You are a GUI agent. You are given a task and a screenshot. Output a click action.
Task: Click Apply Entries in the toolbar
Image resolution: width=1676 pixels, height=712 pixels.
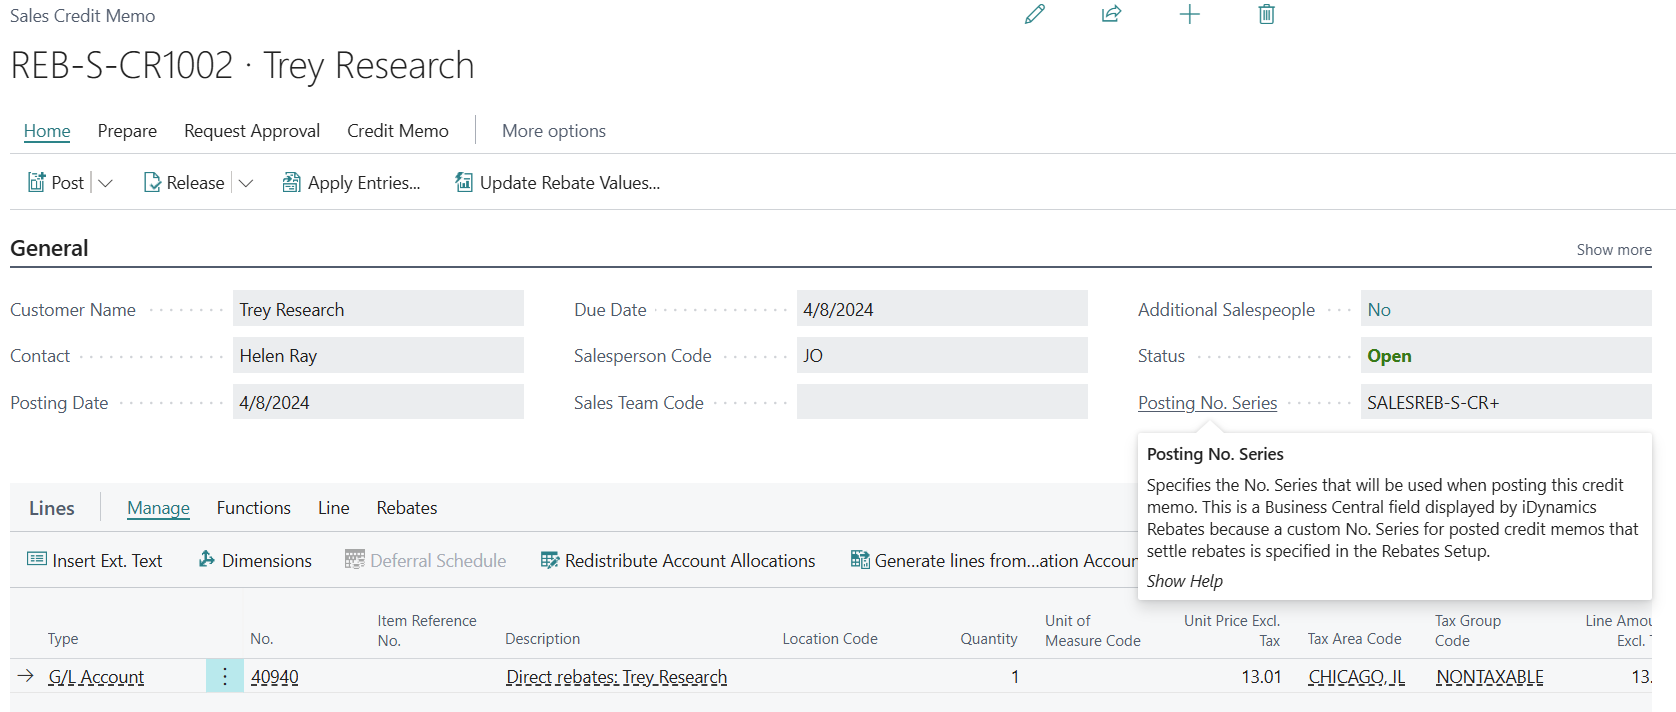[351, 183]
